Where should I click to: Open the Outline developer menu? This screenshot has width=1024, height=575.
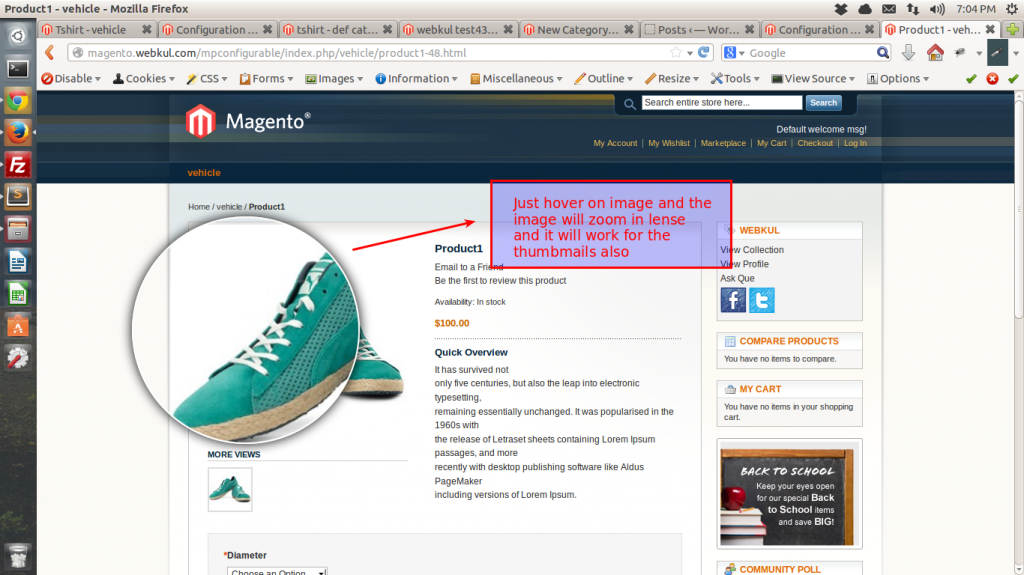pos(603,78)
